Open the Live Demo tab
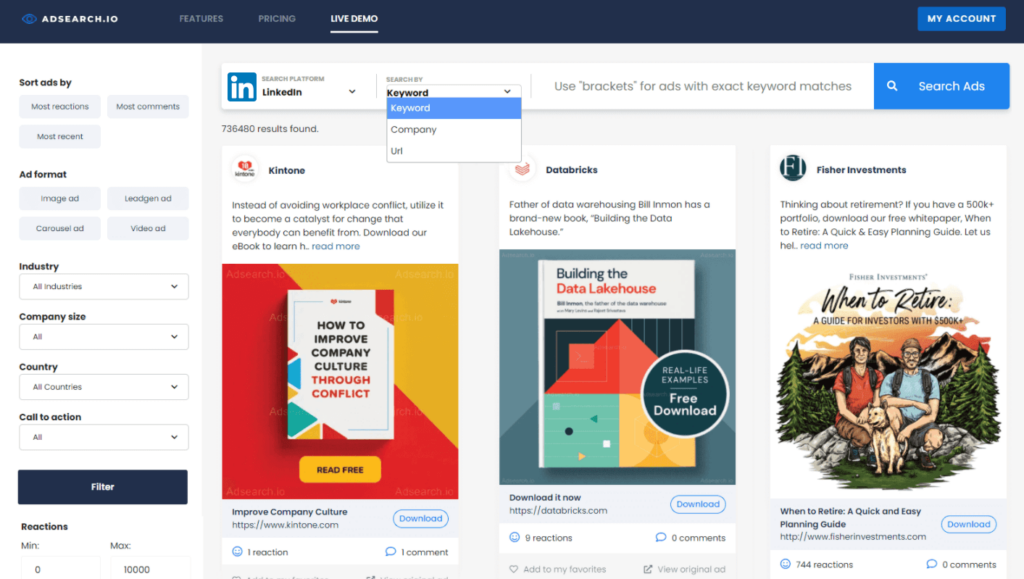 [354, 19]
